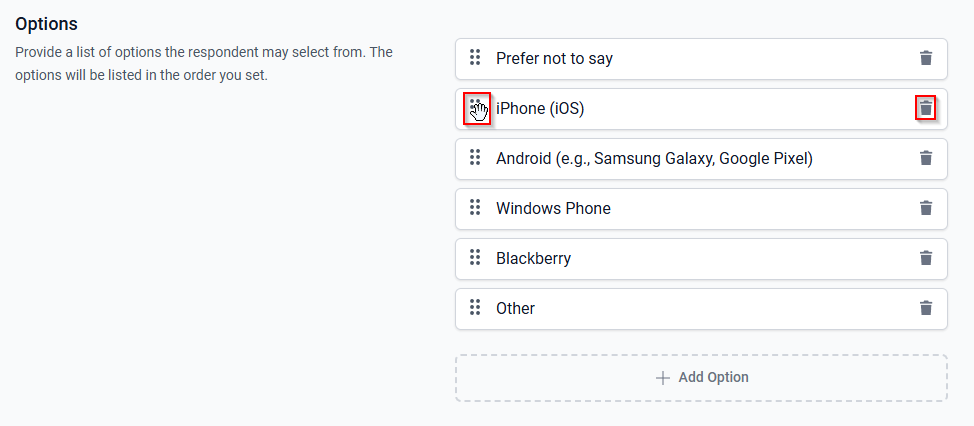Click drag handle of "Prefer not to say"
This screenshot has width=974, height=426.
pyautogui.click(x=475, y=57)
